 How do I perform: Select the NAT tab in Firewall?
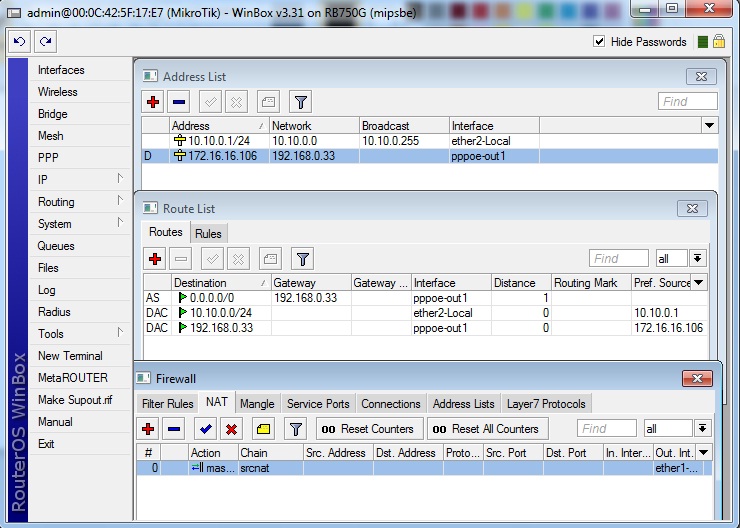point(217,402)
